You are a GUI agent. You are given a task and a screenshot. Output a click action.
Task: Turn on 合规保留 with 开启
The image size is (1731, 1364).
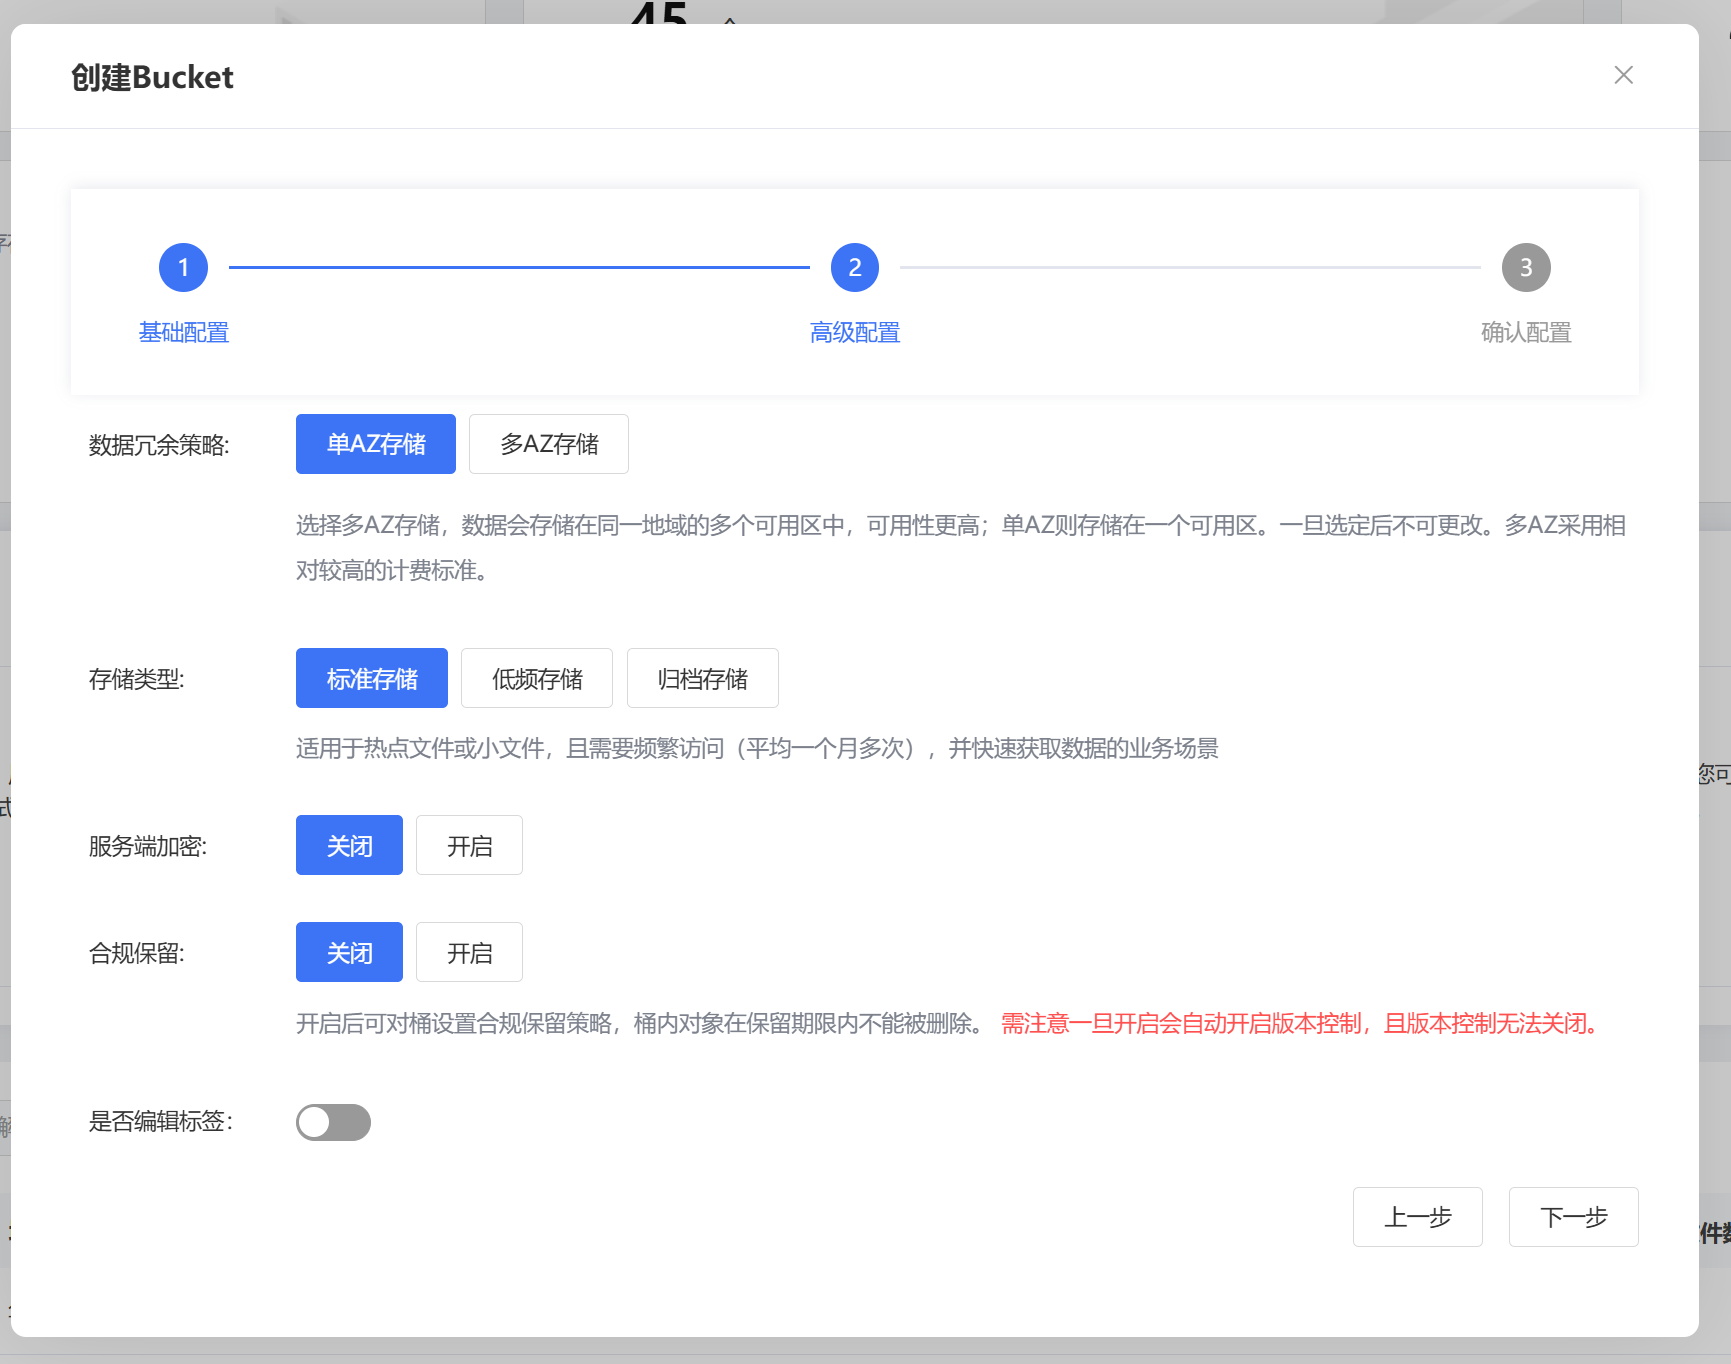tap(469, 953)
